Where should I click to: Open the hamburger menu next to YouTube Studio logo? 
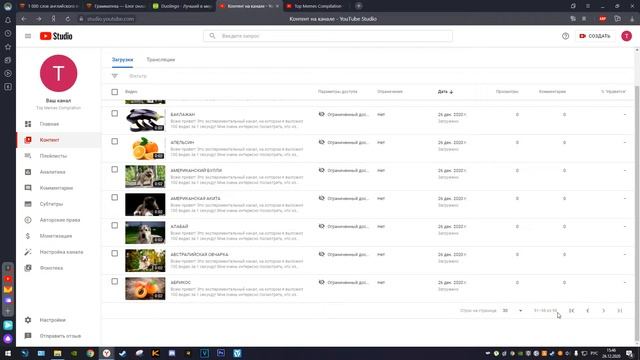pyautogui.click(x=28, y=36)
